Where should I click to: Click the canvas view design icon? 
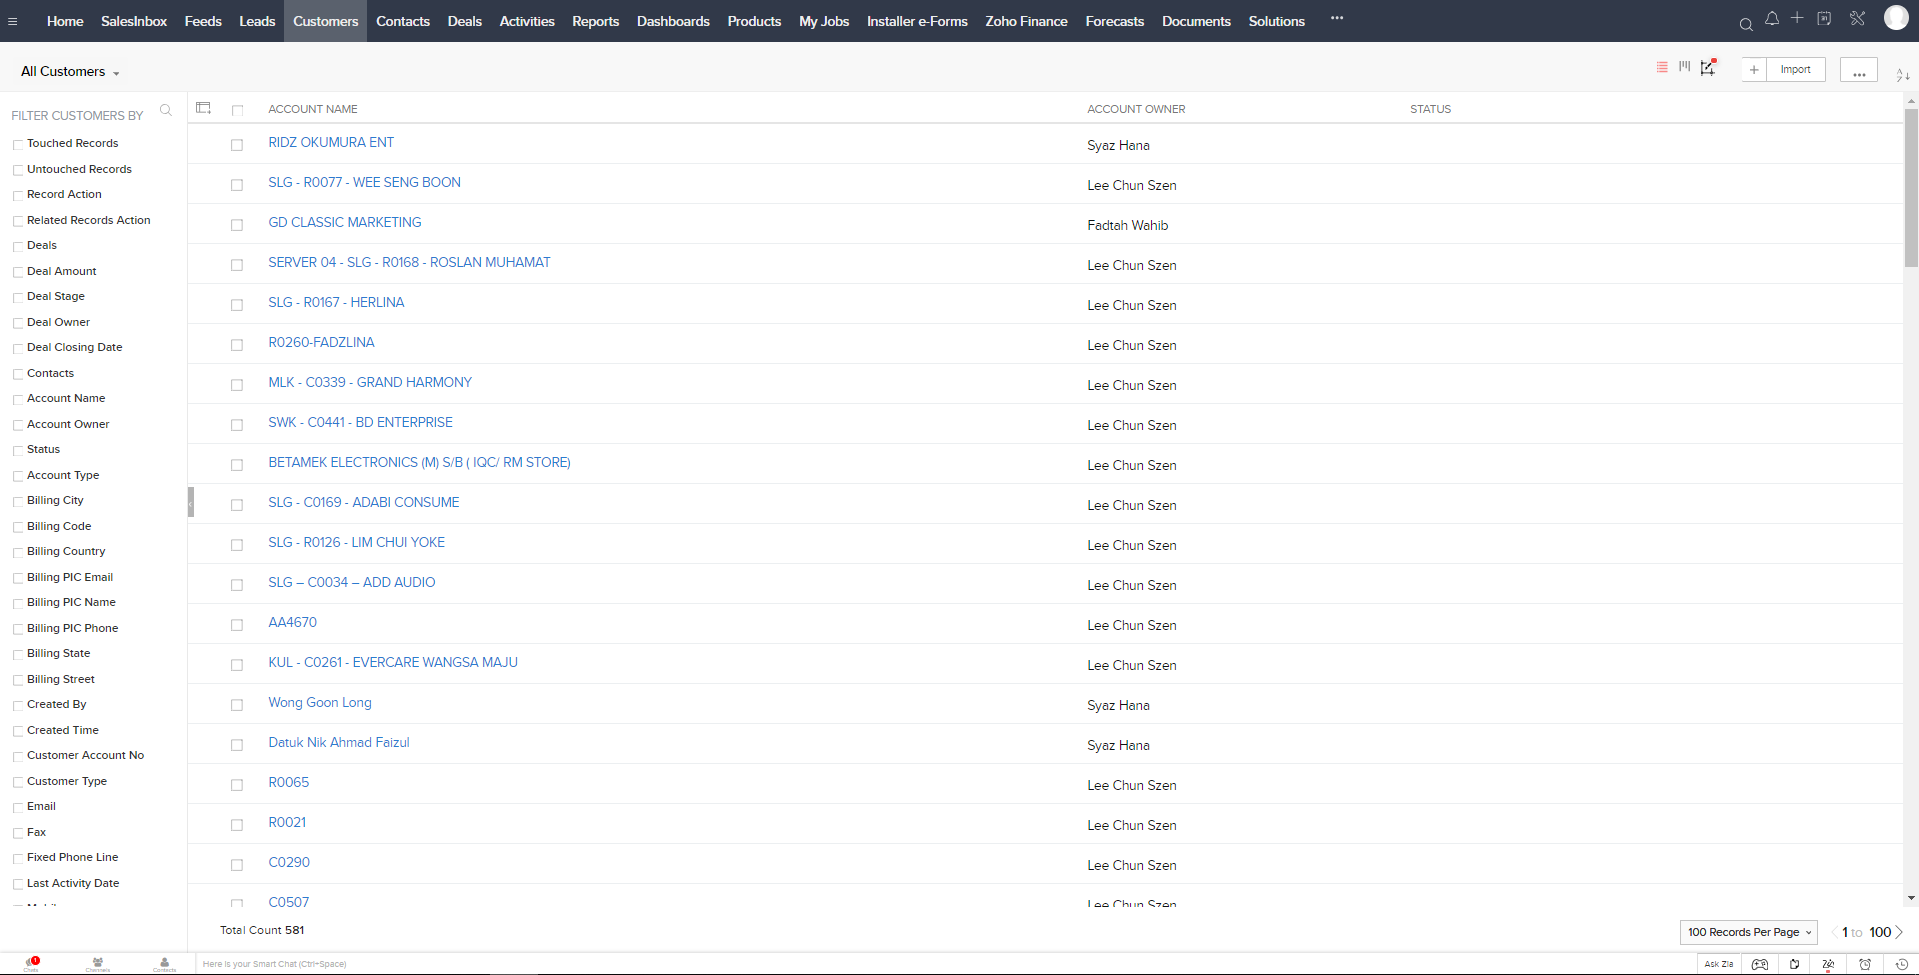coord(1708,68)
